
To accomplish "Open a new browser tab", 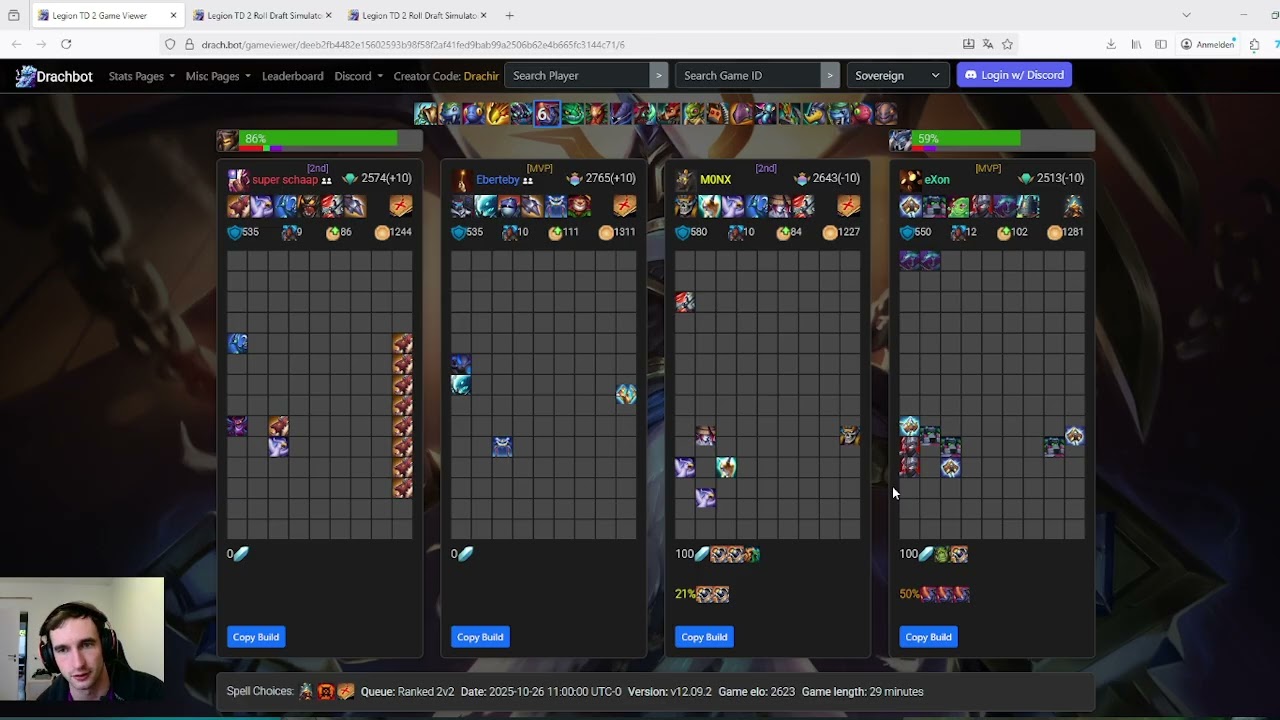I will click(509, 15).
